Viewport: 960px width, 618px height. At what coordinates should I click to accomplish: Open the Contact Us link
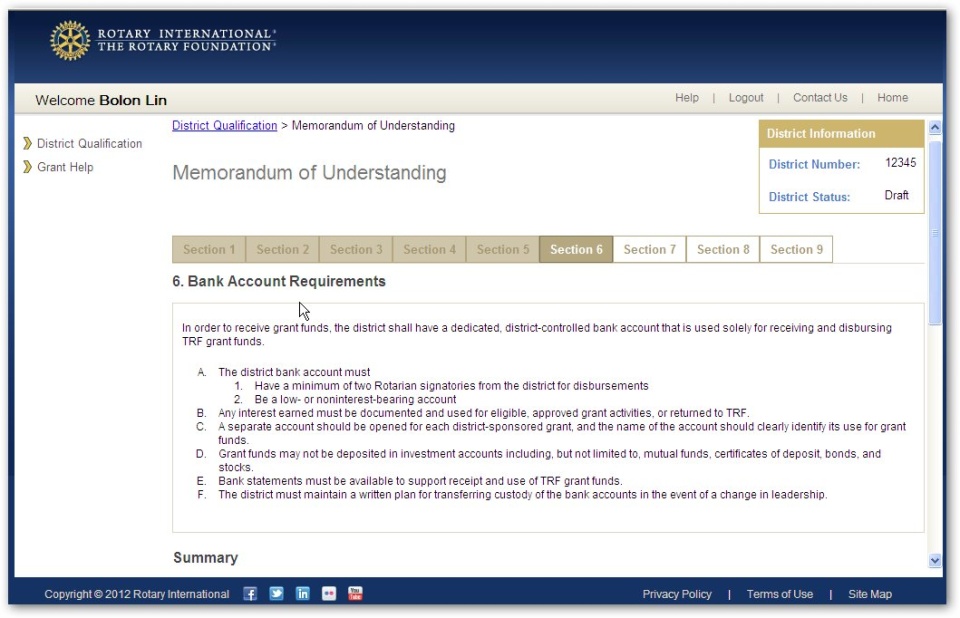(x=820, y=97)
